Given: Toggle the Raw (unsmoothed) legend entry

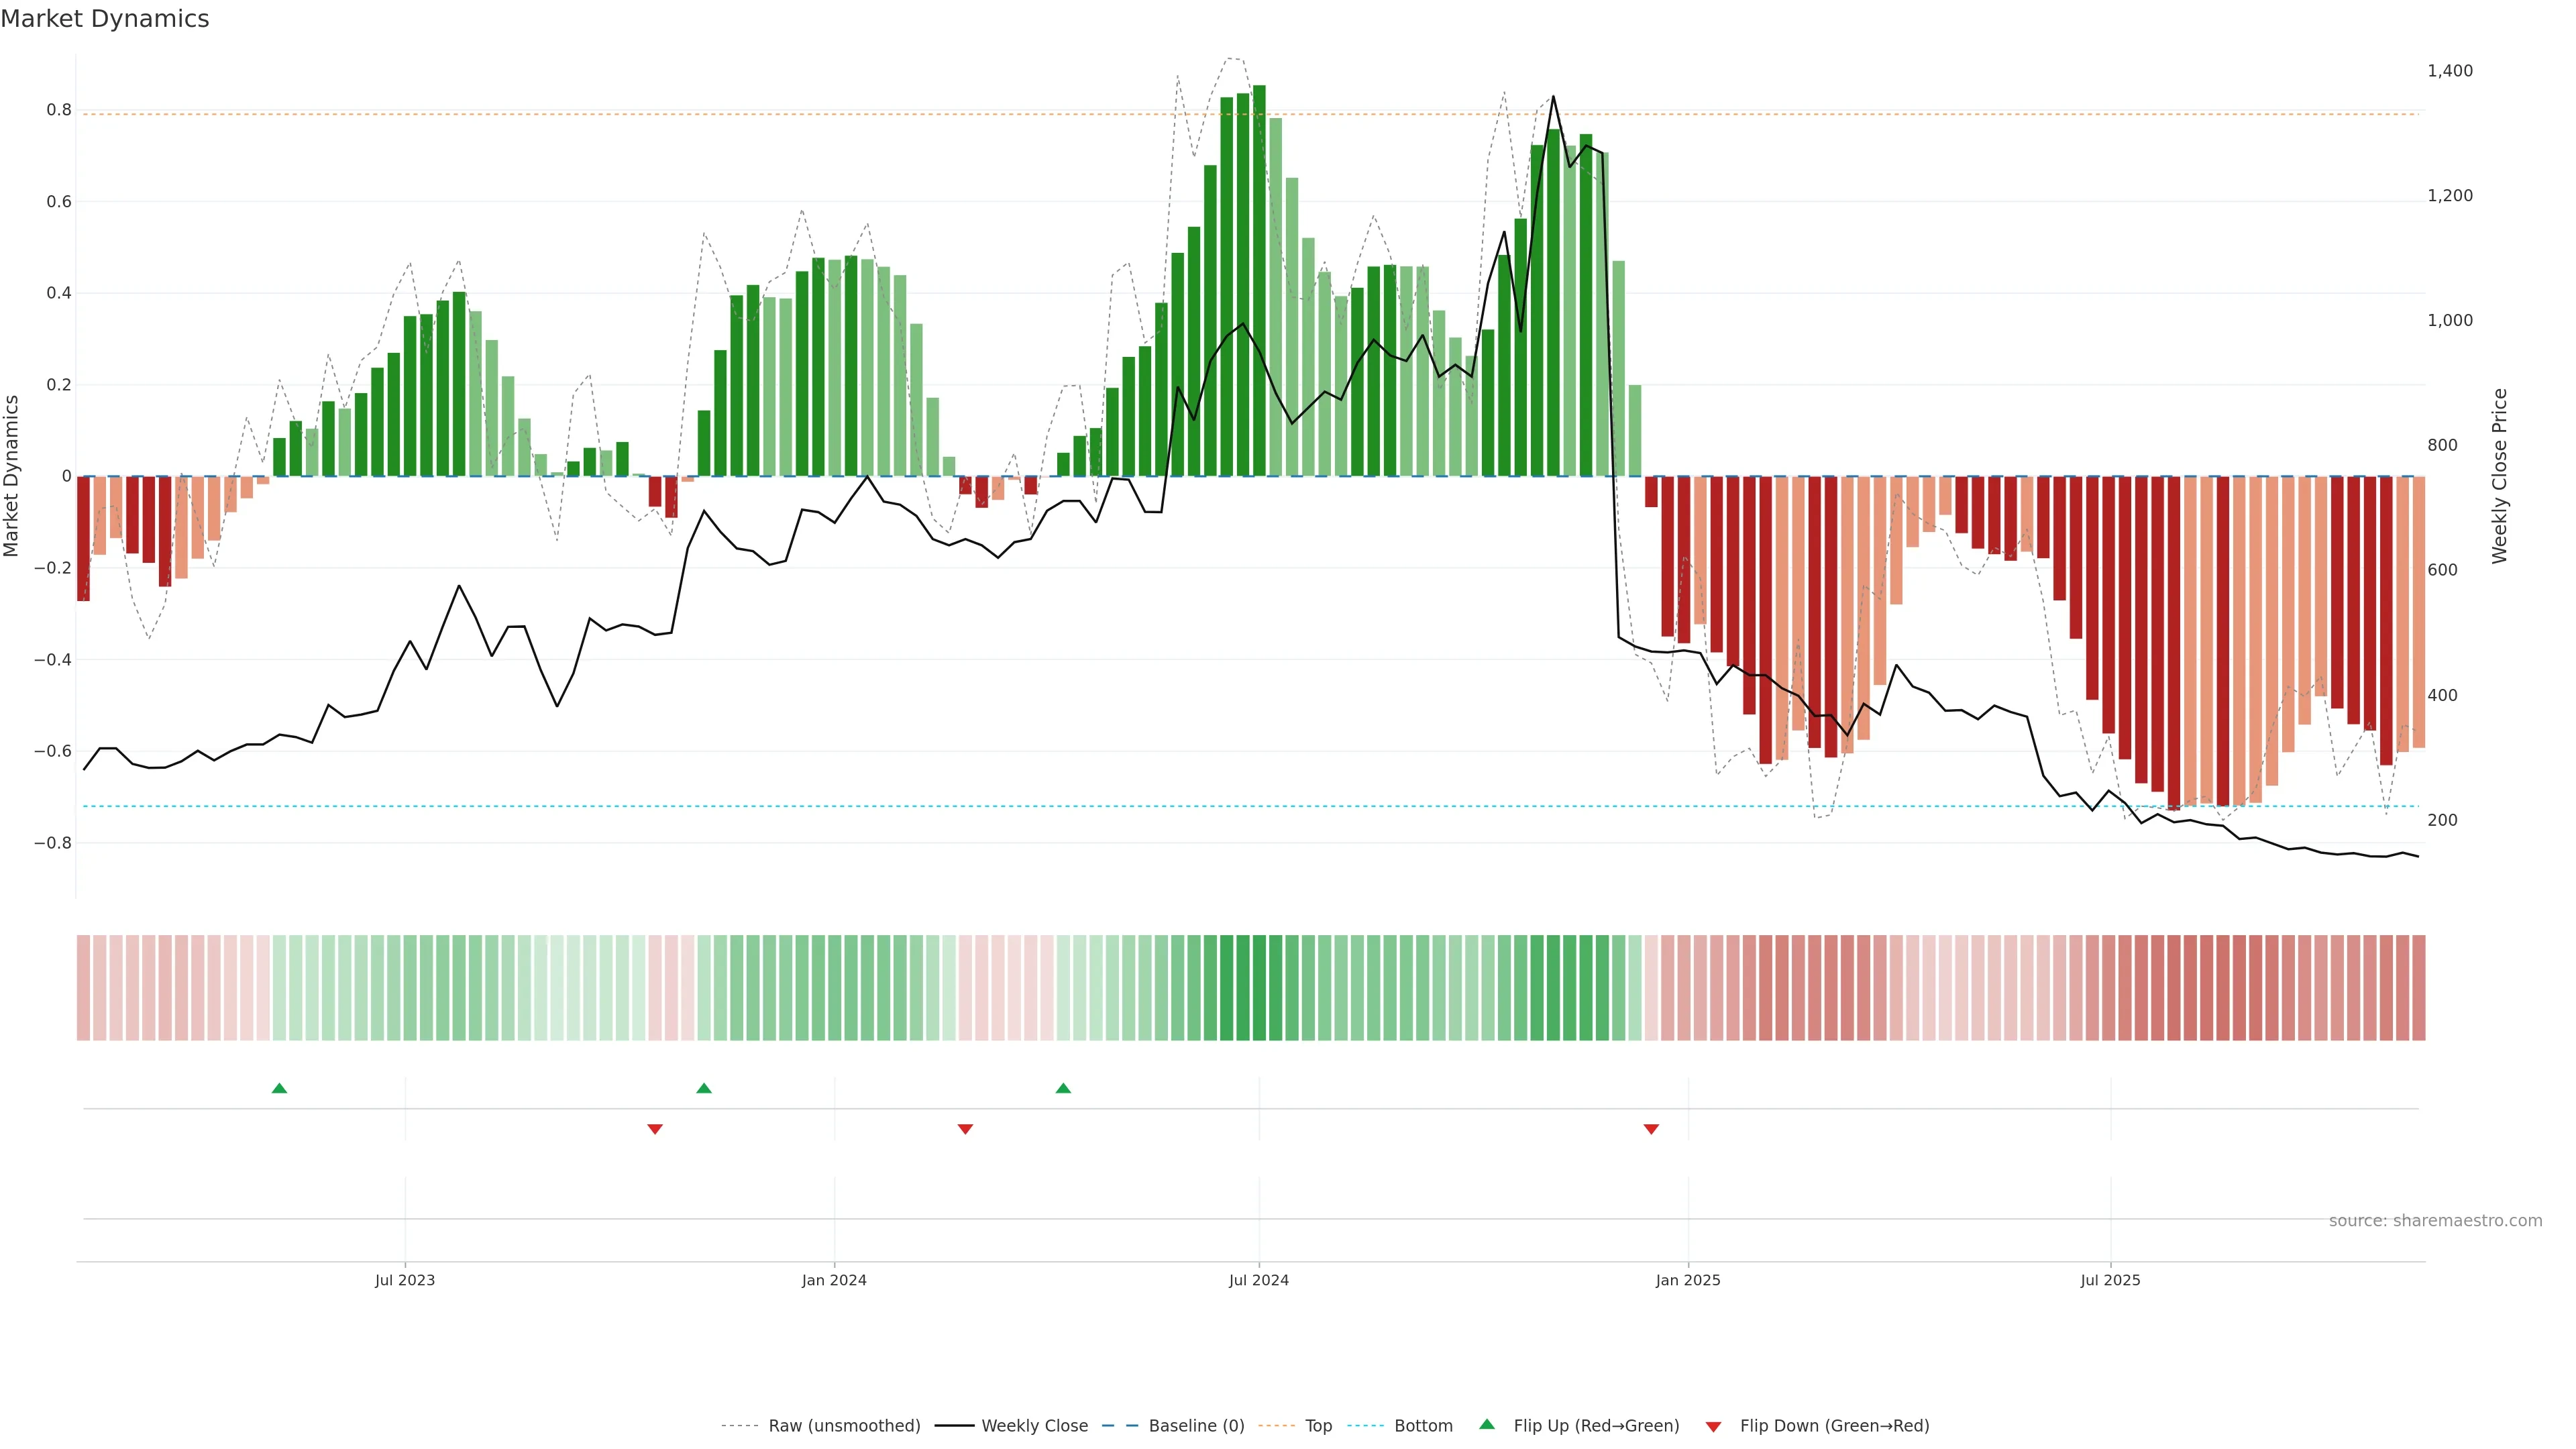Looking at the screenshot, I should [x=843, y=1426].
